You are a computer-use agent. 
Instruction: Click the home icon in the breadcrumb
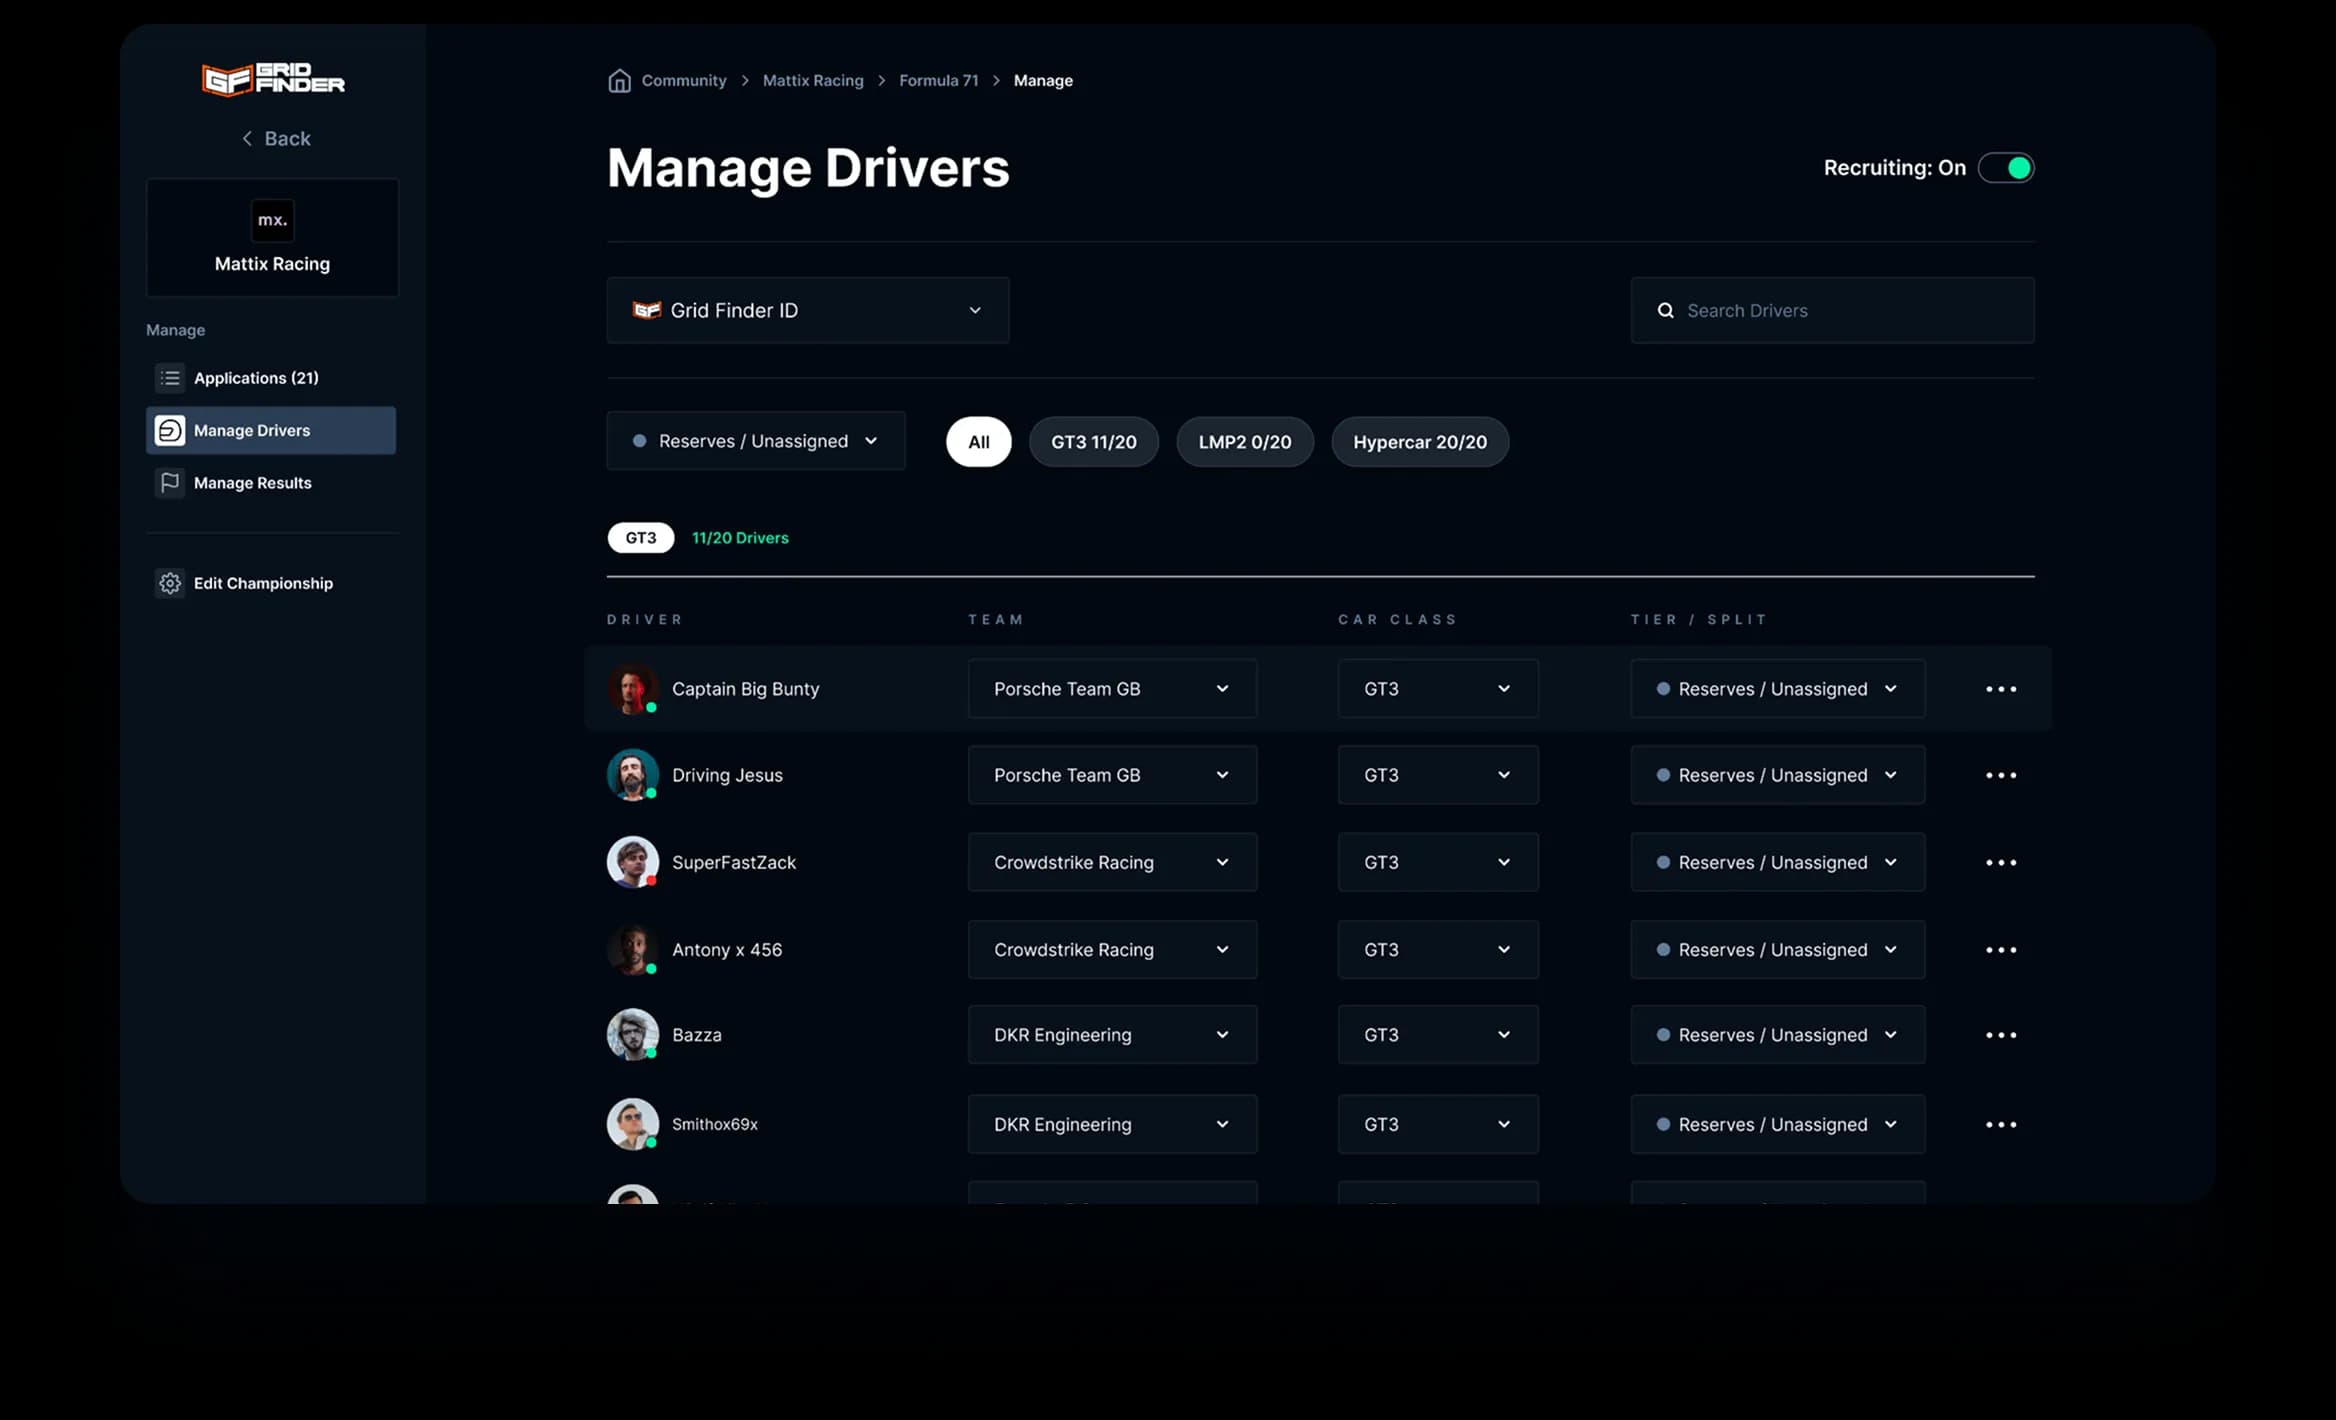pos(619,80)
